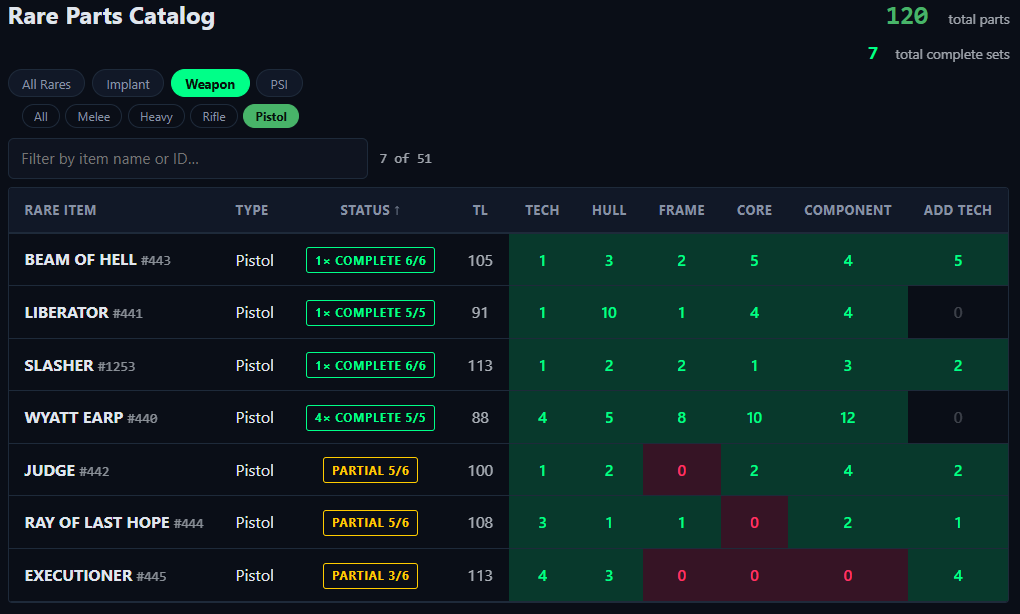Image resolution: width=1020 pixels, height=614 pixels.
Task: Filter weapons by Melee subtype
Action: (94, 116)
